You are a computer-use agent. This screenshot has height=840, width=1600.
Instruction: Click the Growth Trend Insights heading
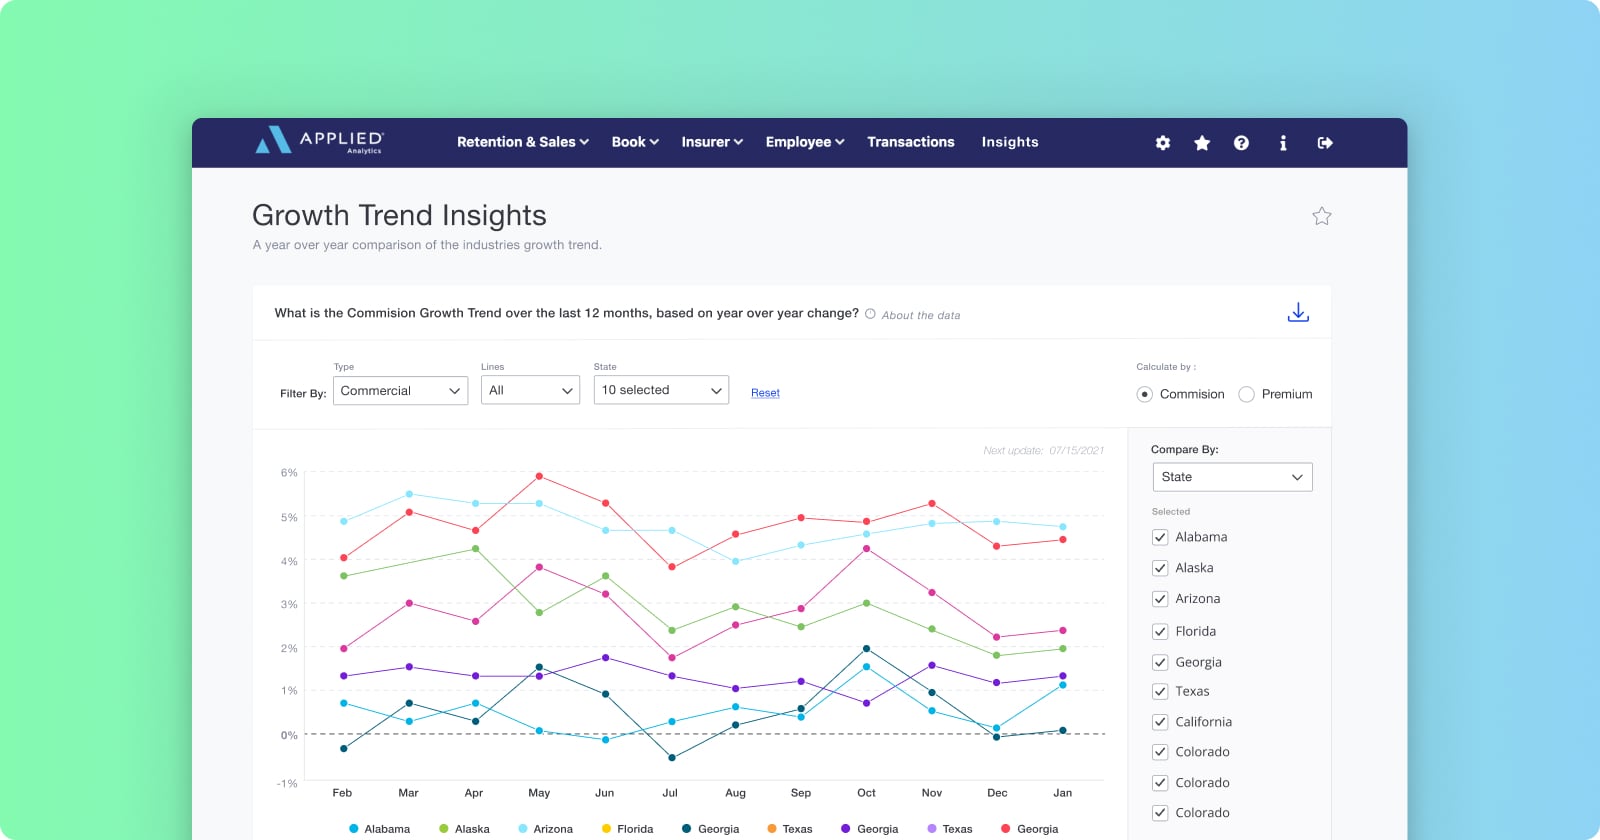point(399,216)
